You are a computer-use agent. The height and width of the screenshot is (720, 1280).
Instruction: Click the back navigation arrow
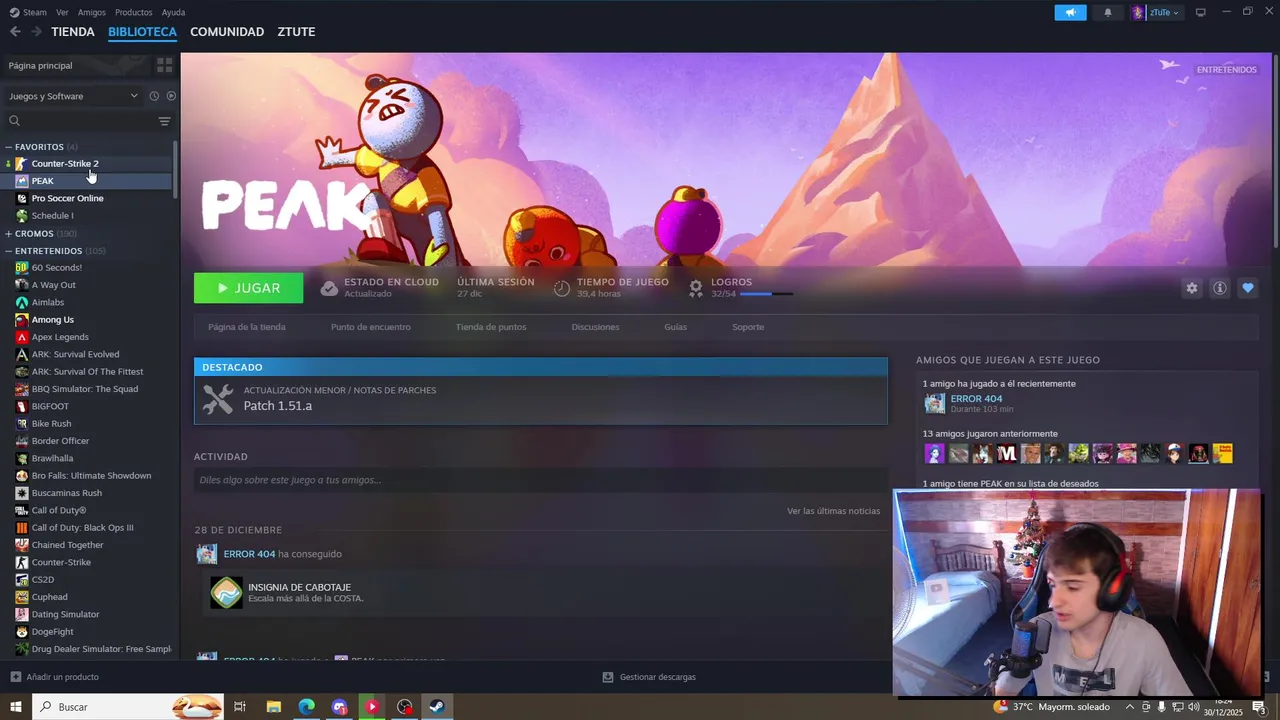tap(15, 32)
